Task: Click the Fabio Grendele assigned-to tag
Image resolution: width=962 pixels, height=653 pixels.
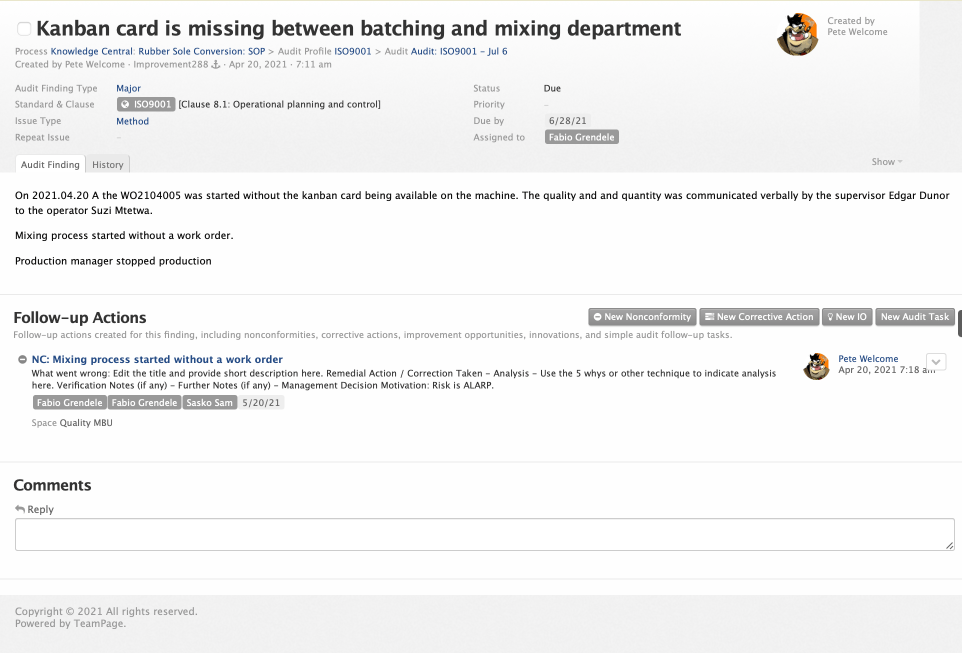Action: pos(581,137)
